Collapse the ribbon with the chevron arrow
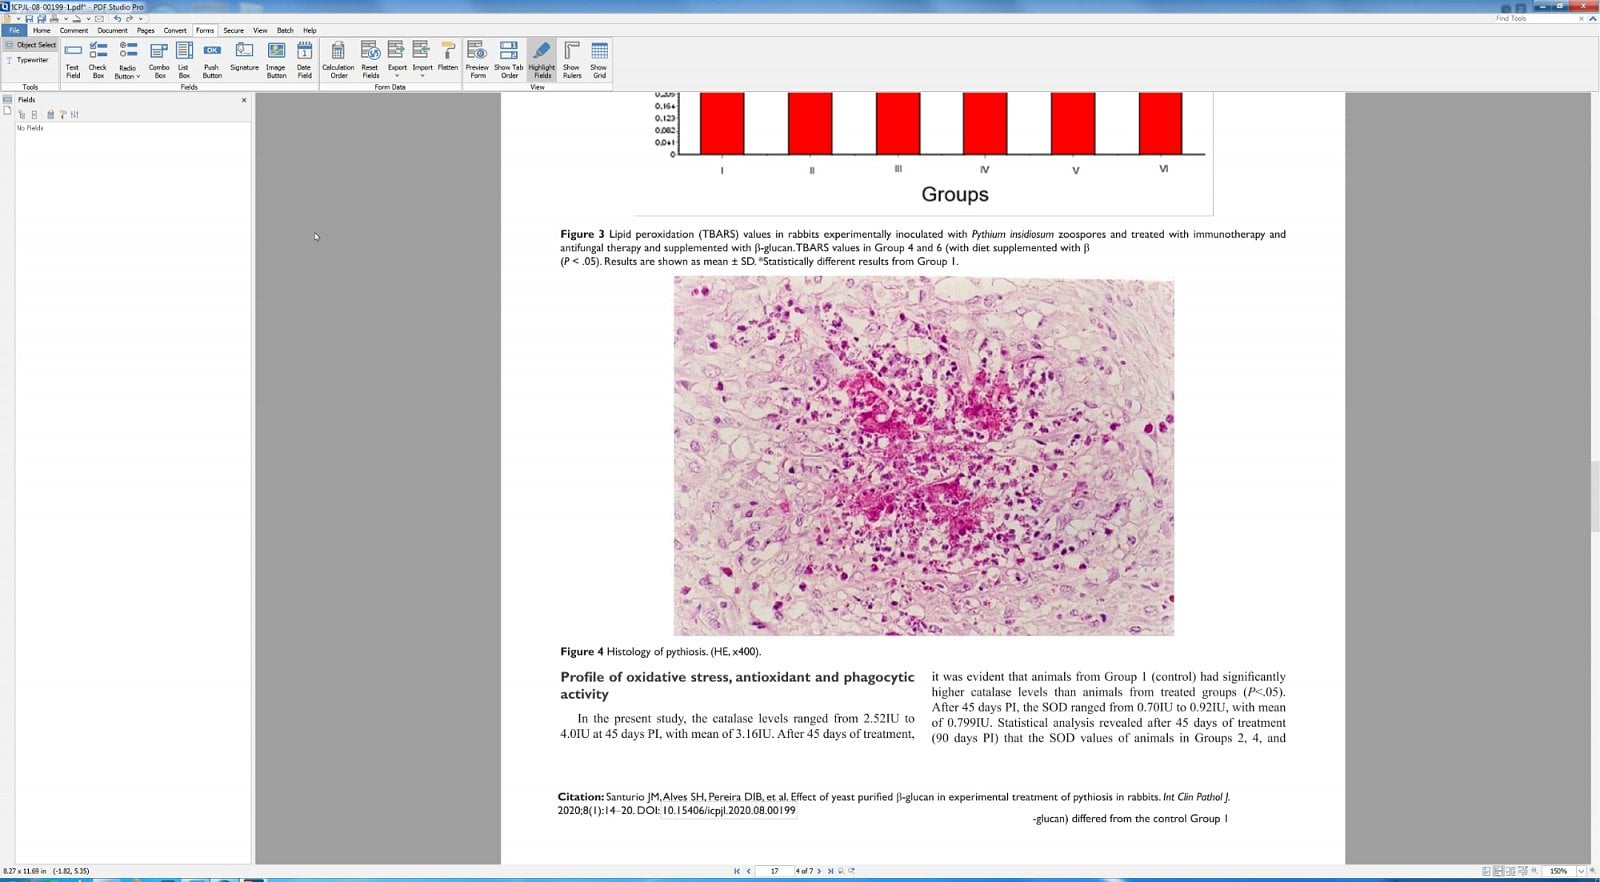Image resolution: width=1600 pixels, height=882 pixels. tap(1592, 18)
